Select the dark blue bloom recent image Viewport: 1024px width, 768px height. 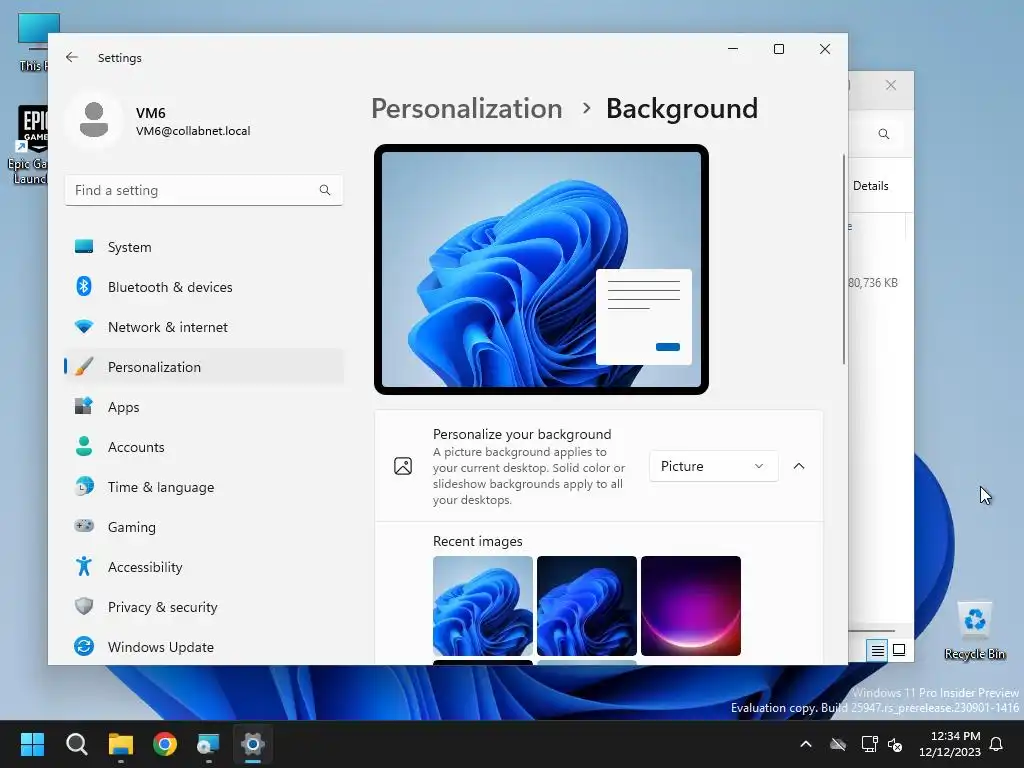coord(586,606)
